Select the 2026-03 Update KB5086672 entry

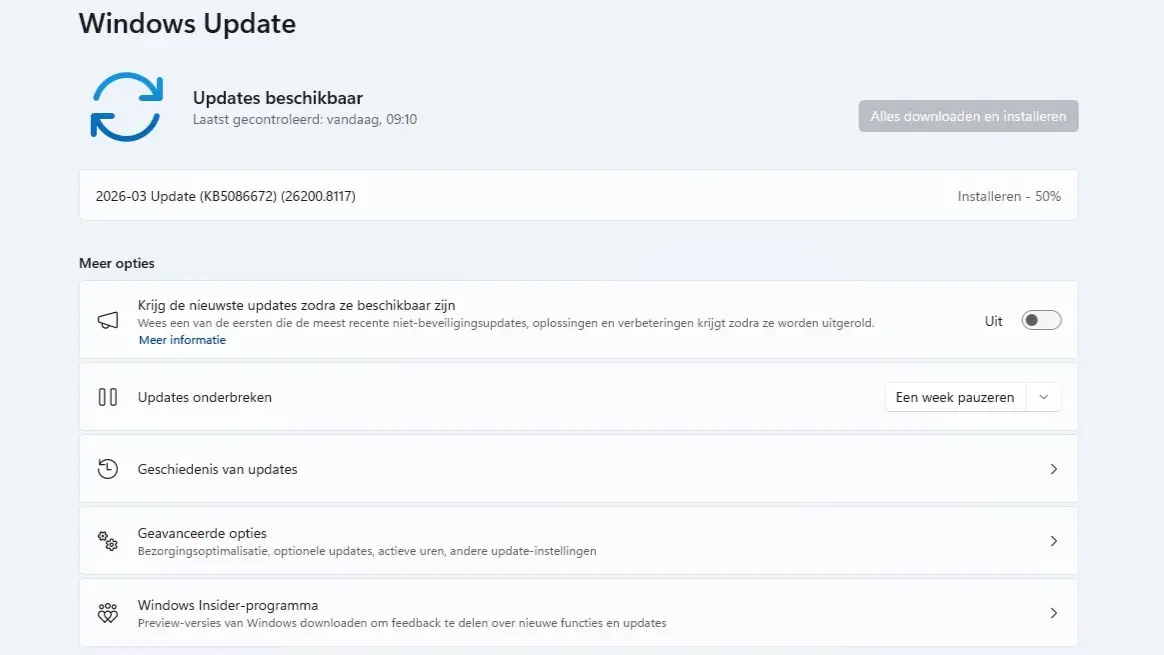[x=225, y=196]
